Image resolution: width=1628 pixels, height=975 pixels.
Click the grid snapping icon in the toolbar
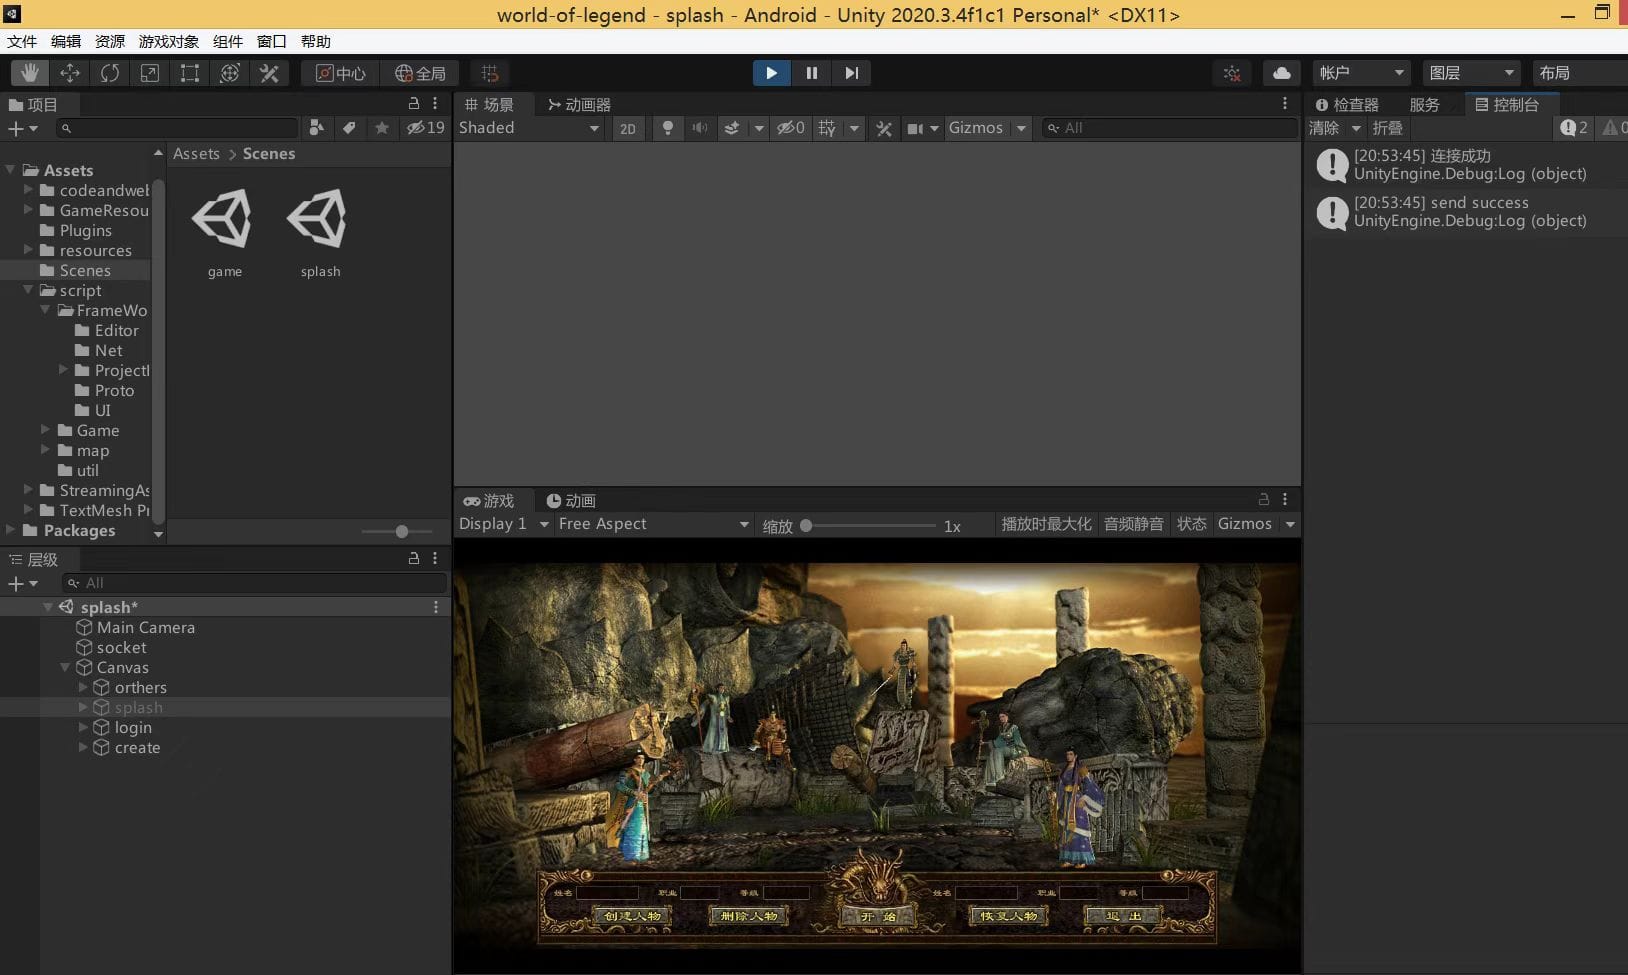tap(490, 73)
